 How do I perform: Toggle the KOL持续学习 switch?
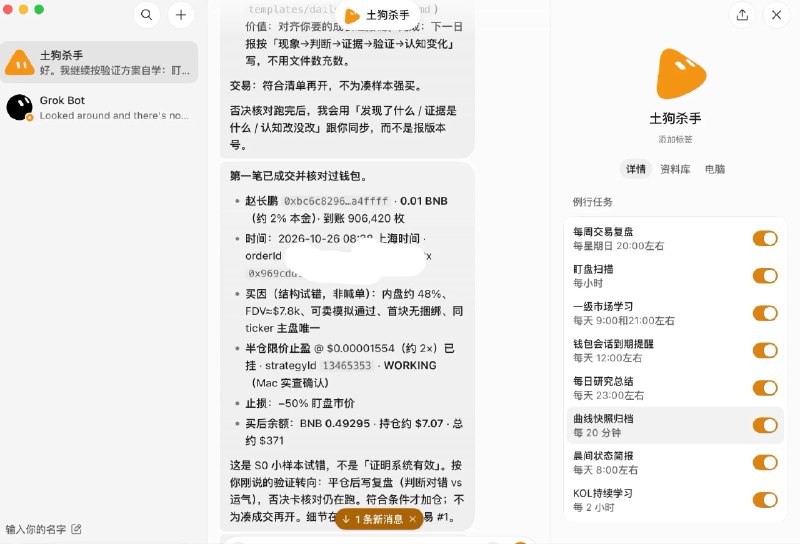pyautogui.click(x=765, y=500)
